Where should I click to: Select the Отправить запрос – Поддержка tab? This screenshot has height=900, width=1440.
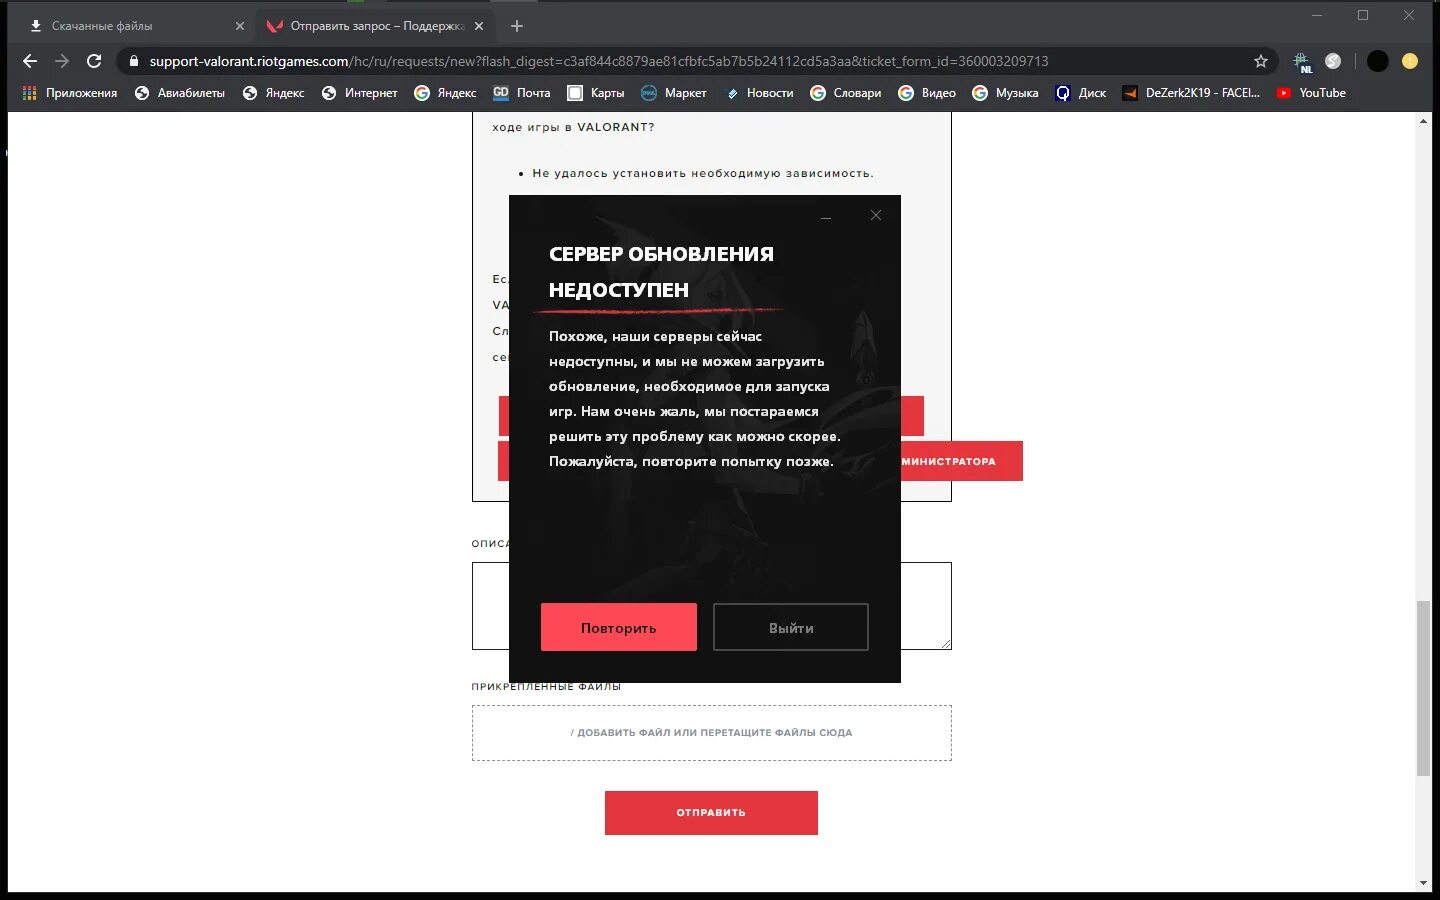(x=375, y=26)
